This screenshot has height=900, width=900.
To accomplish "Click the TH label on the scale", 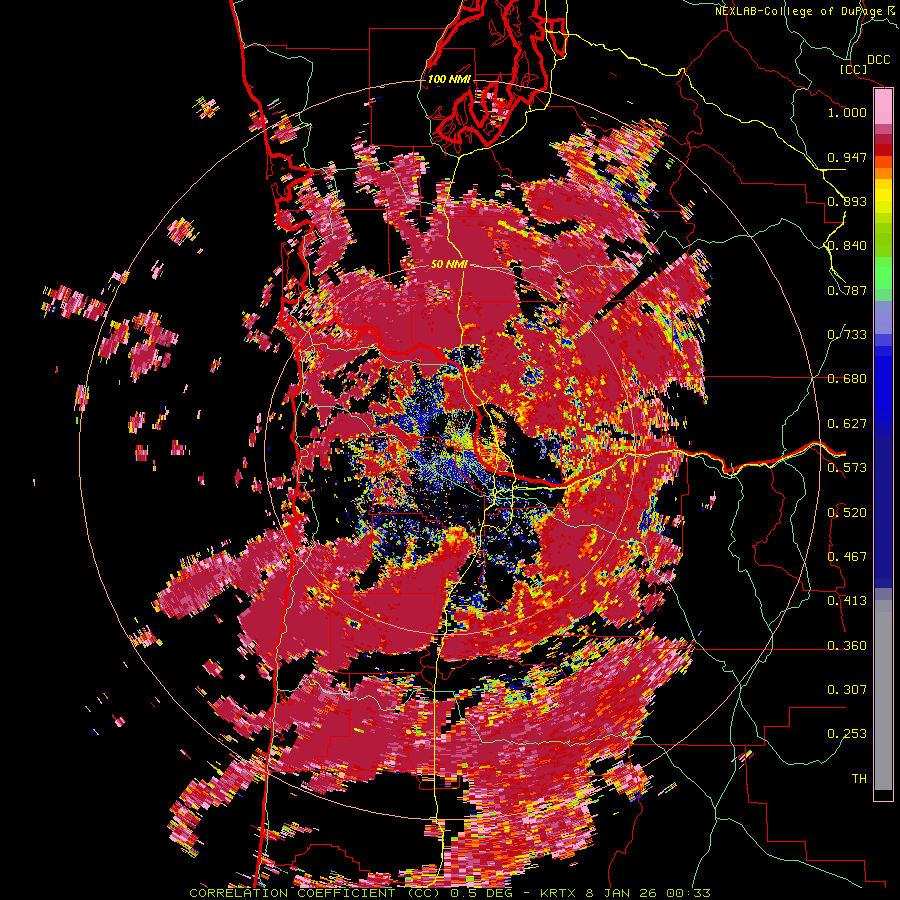I will click(859, 779).
